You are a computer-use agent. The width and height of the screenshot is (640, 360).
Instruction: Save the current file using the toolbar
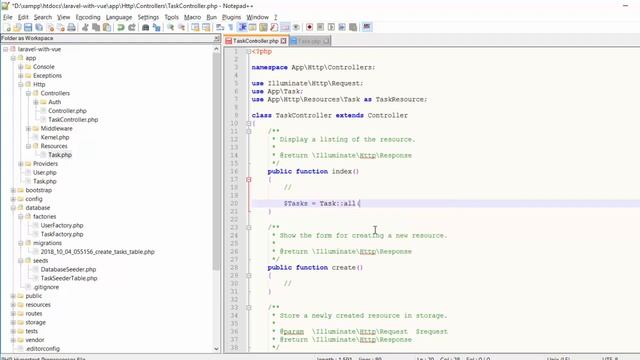(28, 27)
